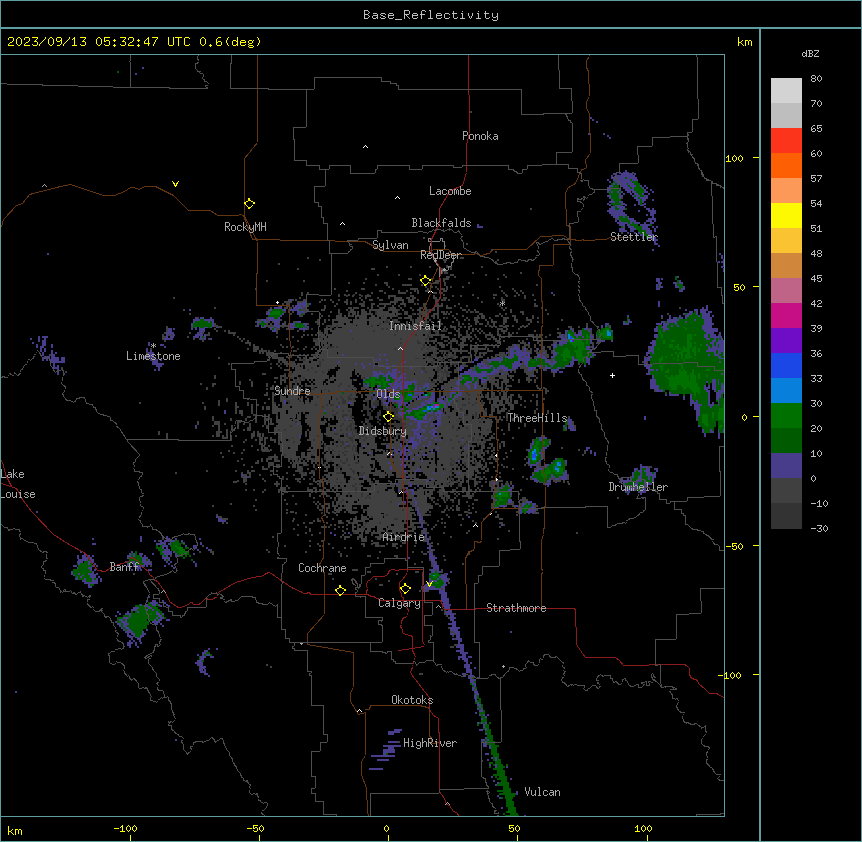
Task: Pick the light blue swatch above 30 dBZ
Action: click(786, 390)
